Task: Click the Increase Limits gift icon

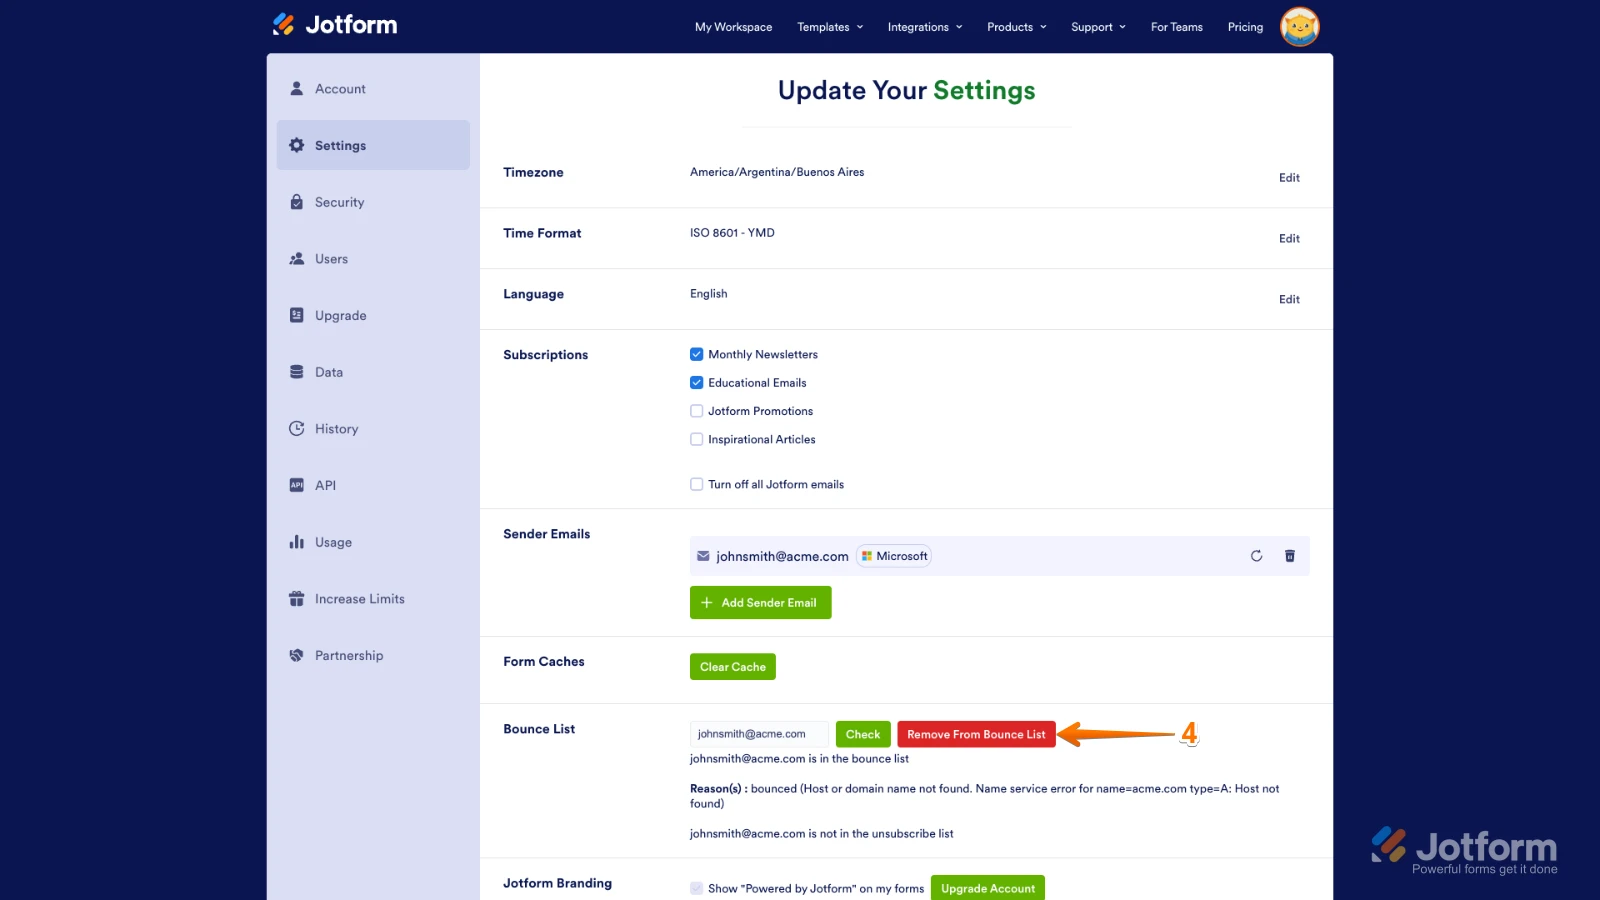Action: coord(296,598)
